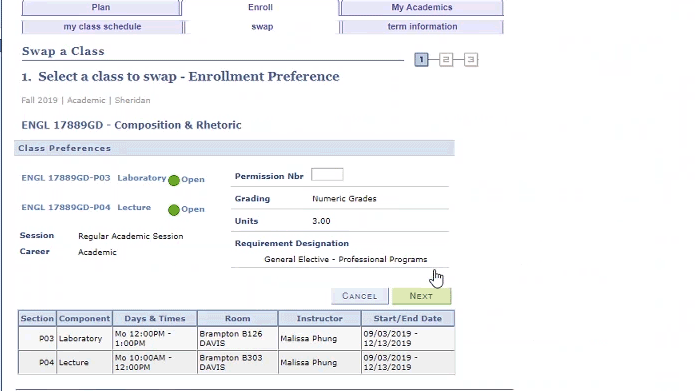Screen dimensions: 695x391
Task: Click the Next button
Action: [x=421, y=296]
